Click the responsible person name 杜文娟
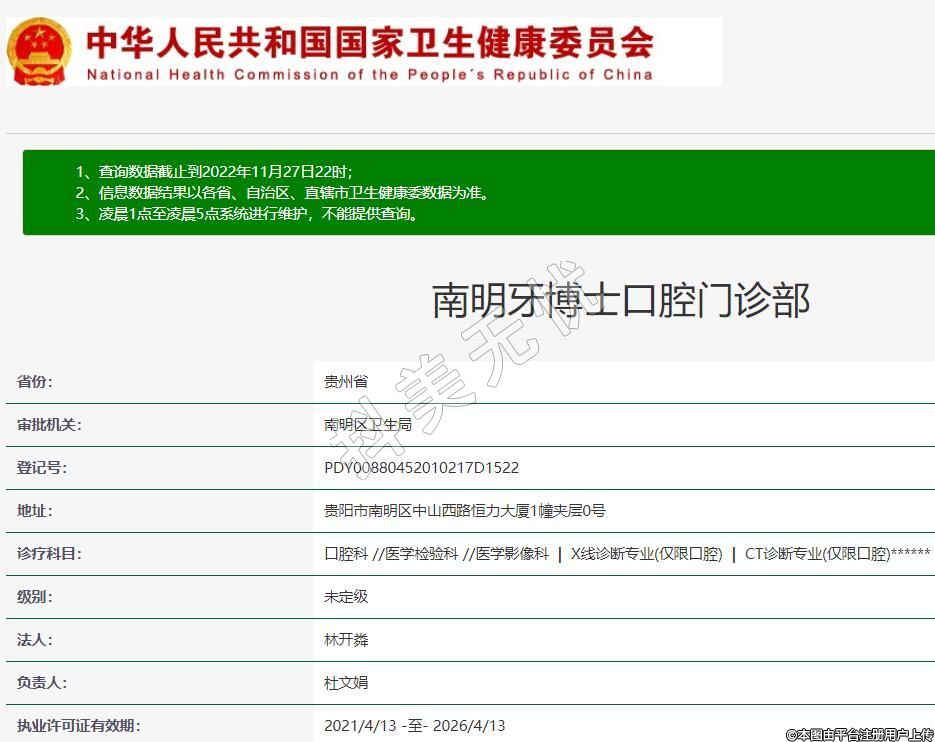 tap(346, 683)
